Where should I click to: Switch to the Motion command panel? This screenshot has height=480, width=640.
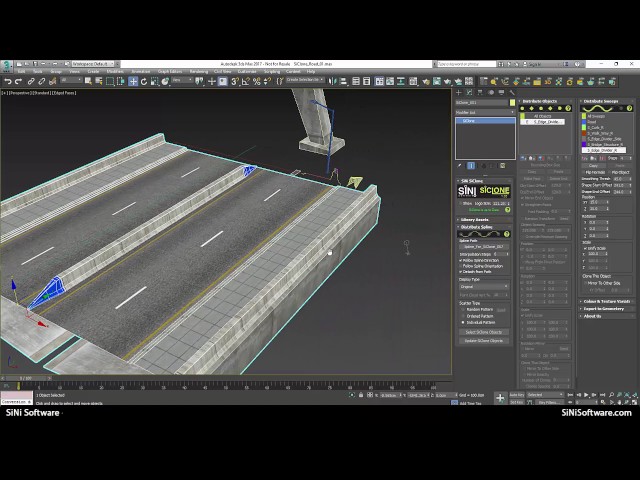point(491,93)
